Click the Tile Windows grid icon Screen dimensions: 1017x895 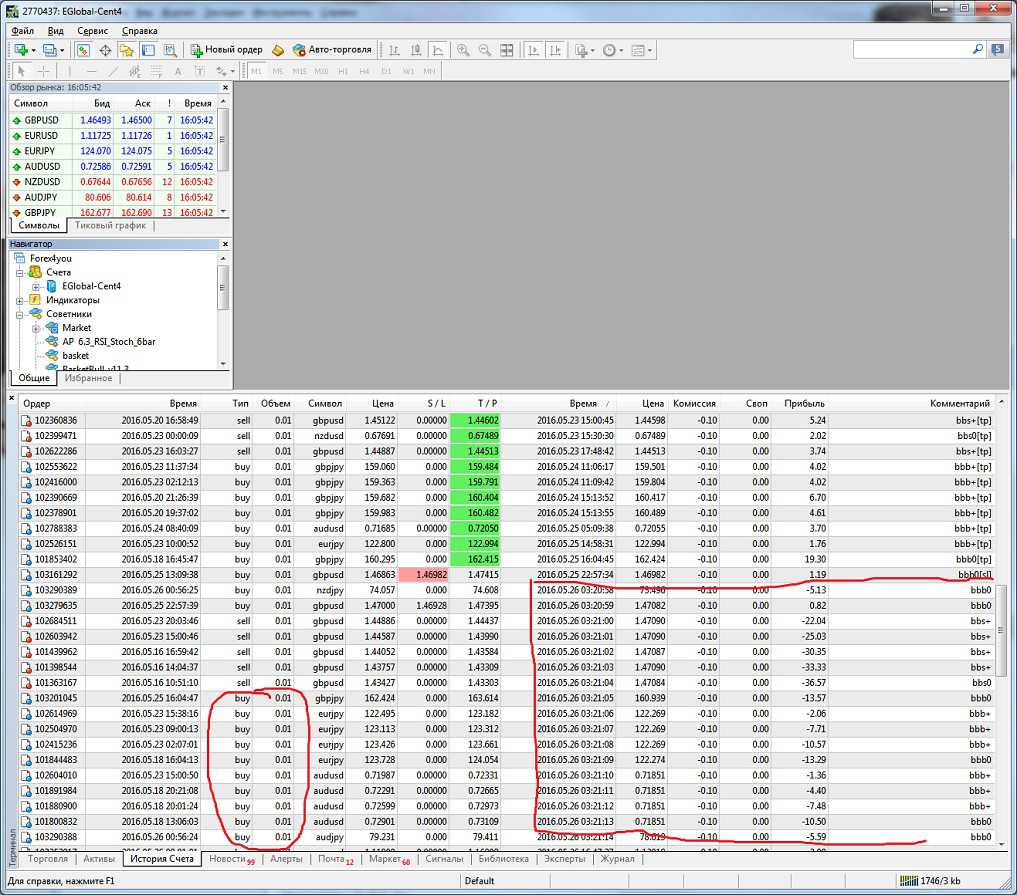tap(507, 50)
